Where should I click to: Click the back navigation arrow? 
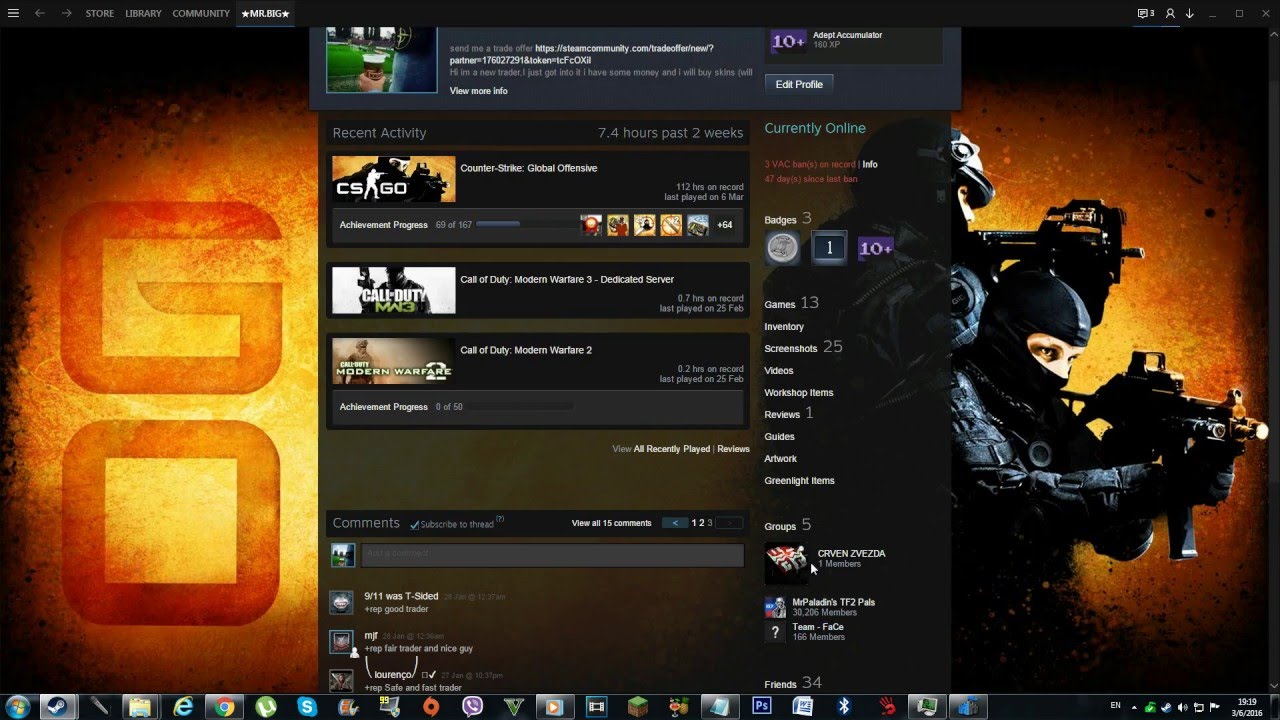tap(40, 13)
